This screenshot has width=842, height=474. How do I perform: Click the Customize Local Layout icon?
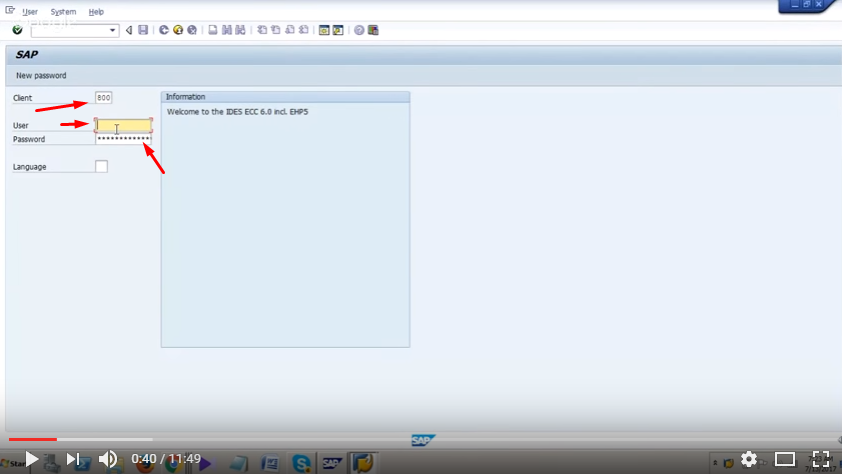point(373,30)
